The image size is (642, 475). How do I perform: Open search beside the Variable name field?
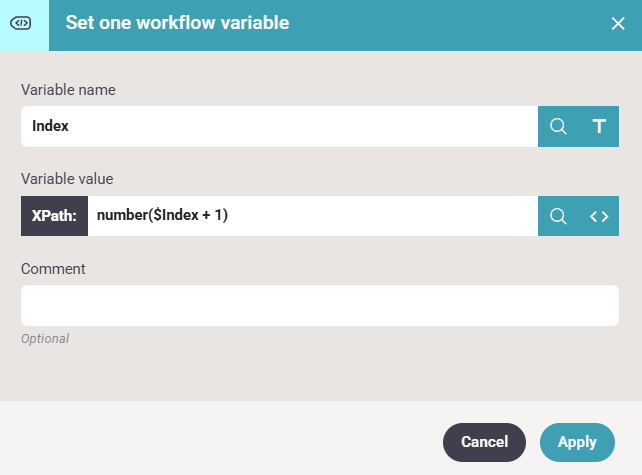558,126
